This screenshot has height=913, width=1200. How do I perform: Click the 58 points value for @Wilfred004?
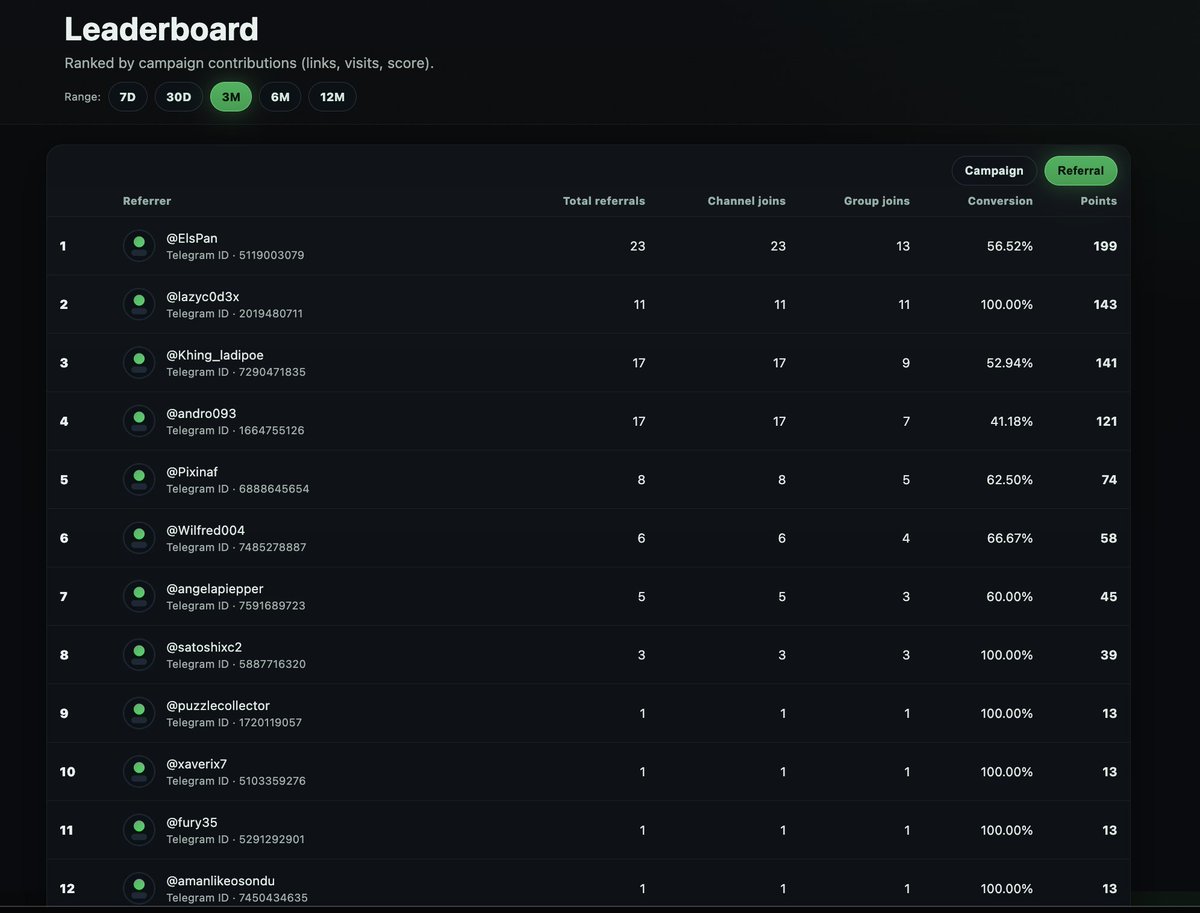point(1109,538)
